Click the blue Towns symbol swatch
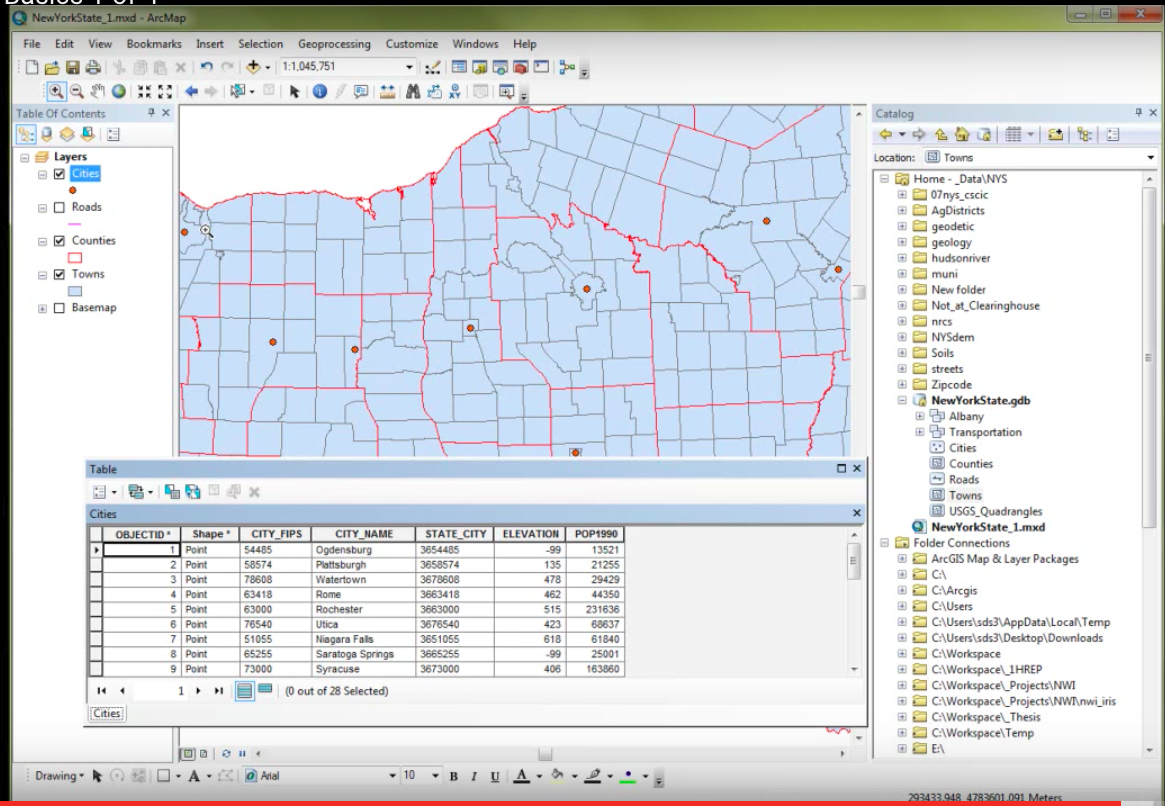This screenshot has width=1165, height=806. 74,291
